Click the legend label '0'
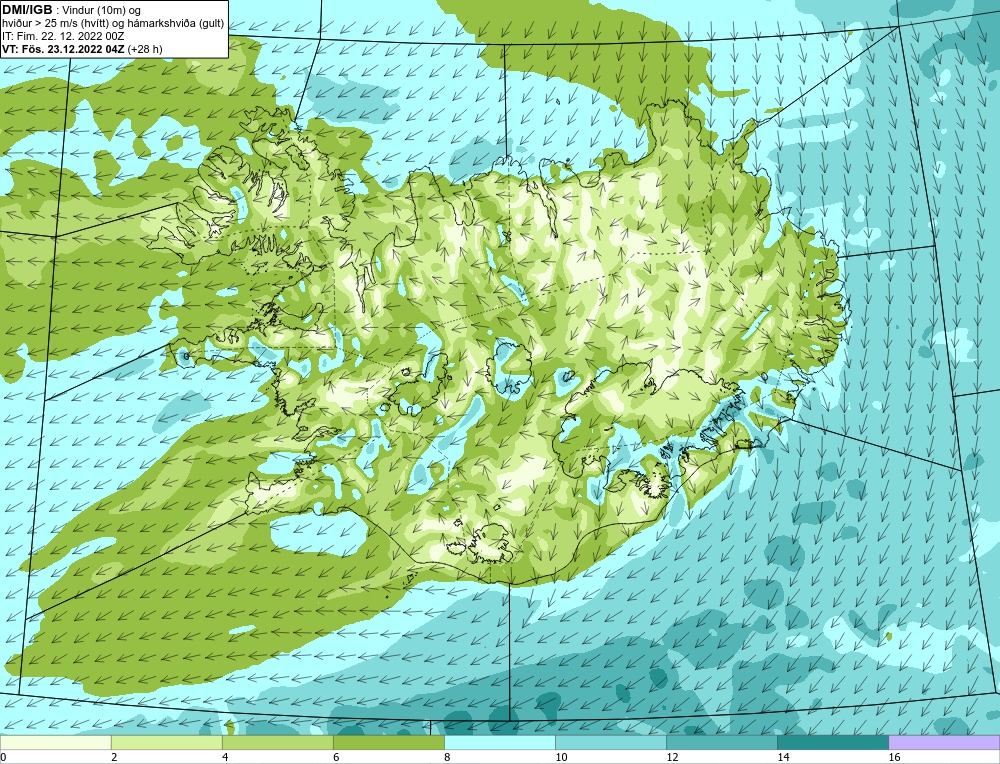The image size is (1000, 764). tap(3, 757)
